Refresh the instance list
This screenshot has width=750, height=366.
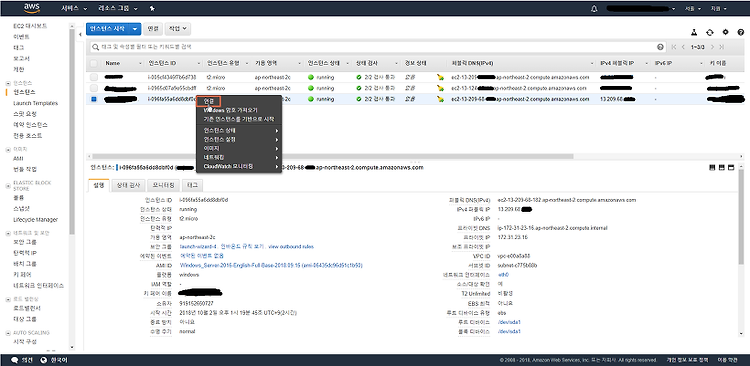pos(709,32)
